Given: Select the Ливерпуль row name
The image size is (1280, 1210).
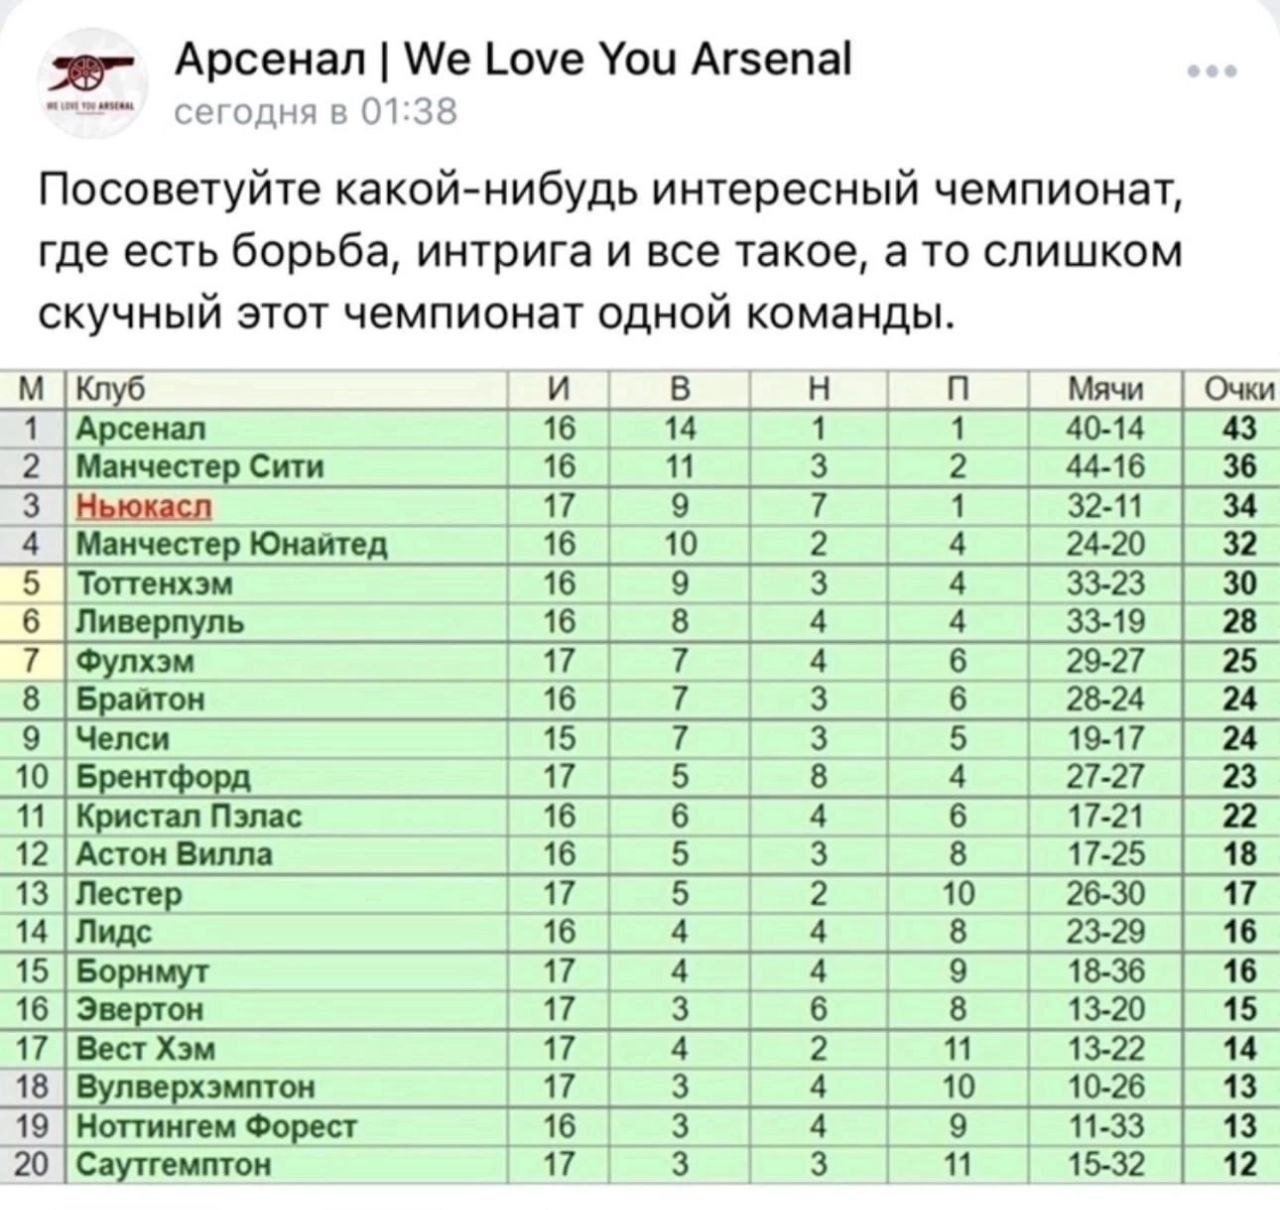Looking at the screenshot, I should tap(160, 622).
